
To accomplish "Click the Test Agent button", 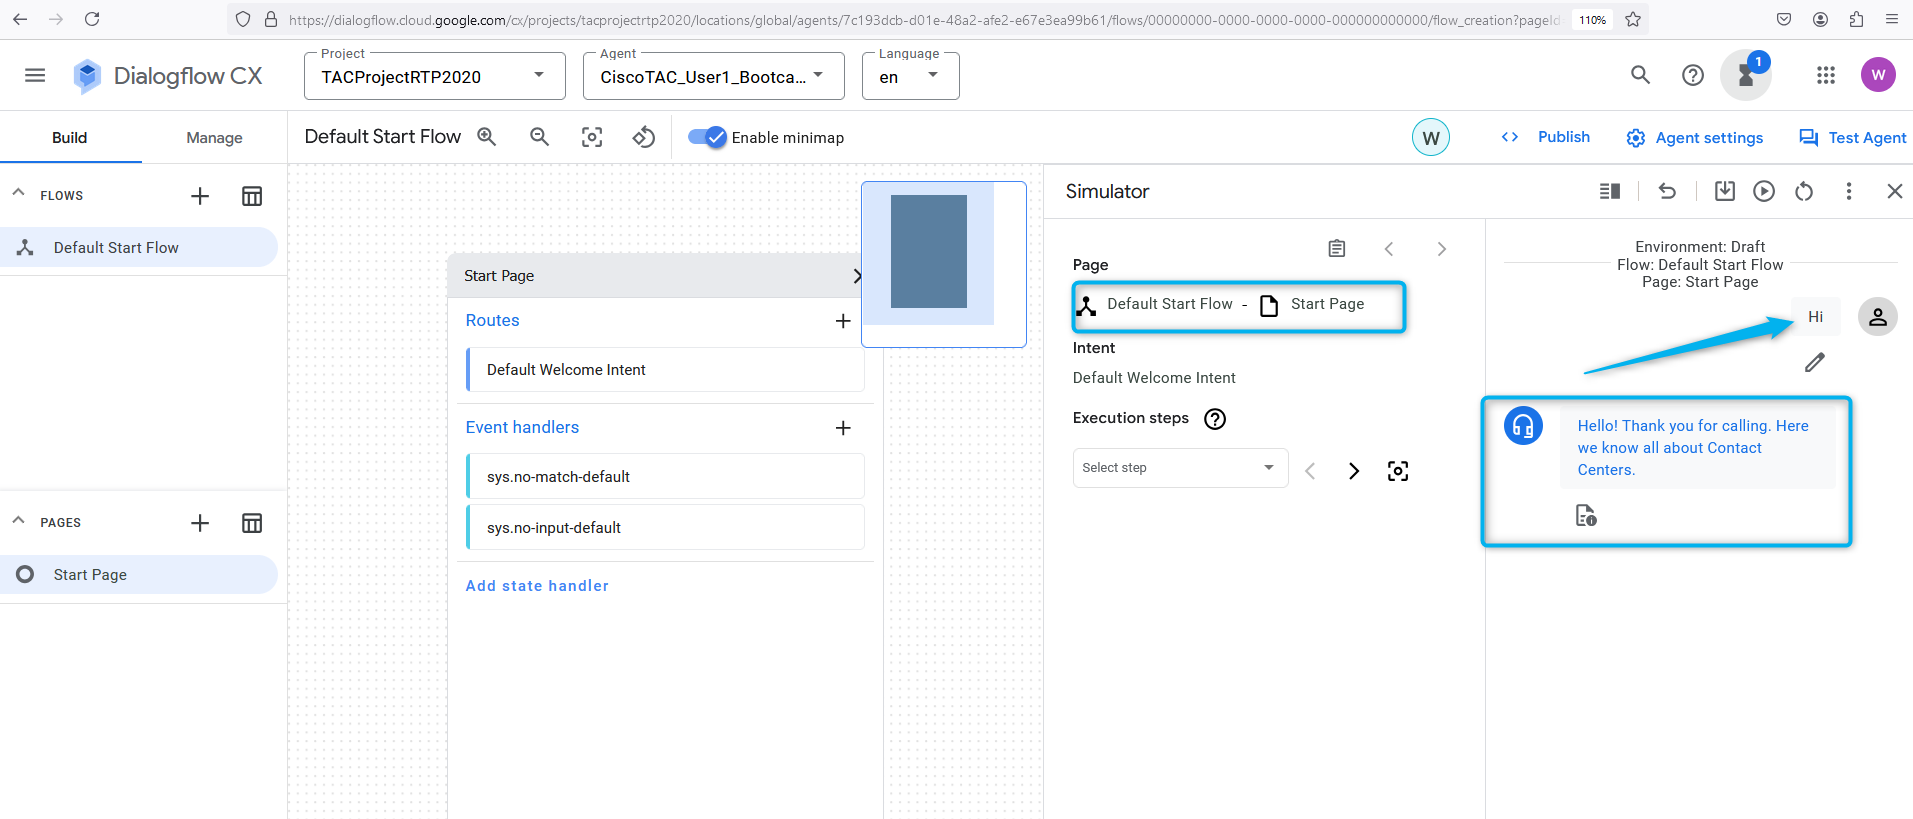I will point(1852,138).
